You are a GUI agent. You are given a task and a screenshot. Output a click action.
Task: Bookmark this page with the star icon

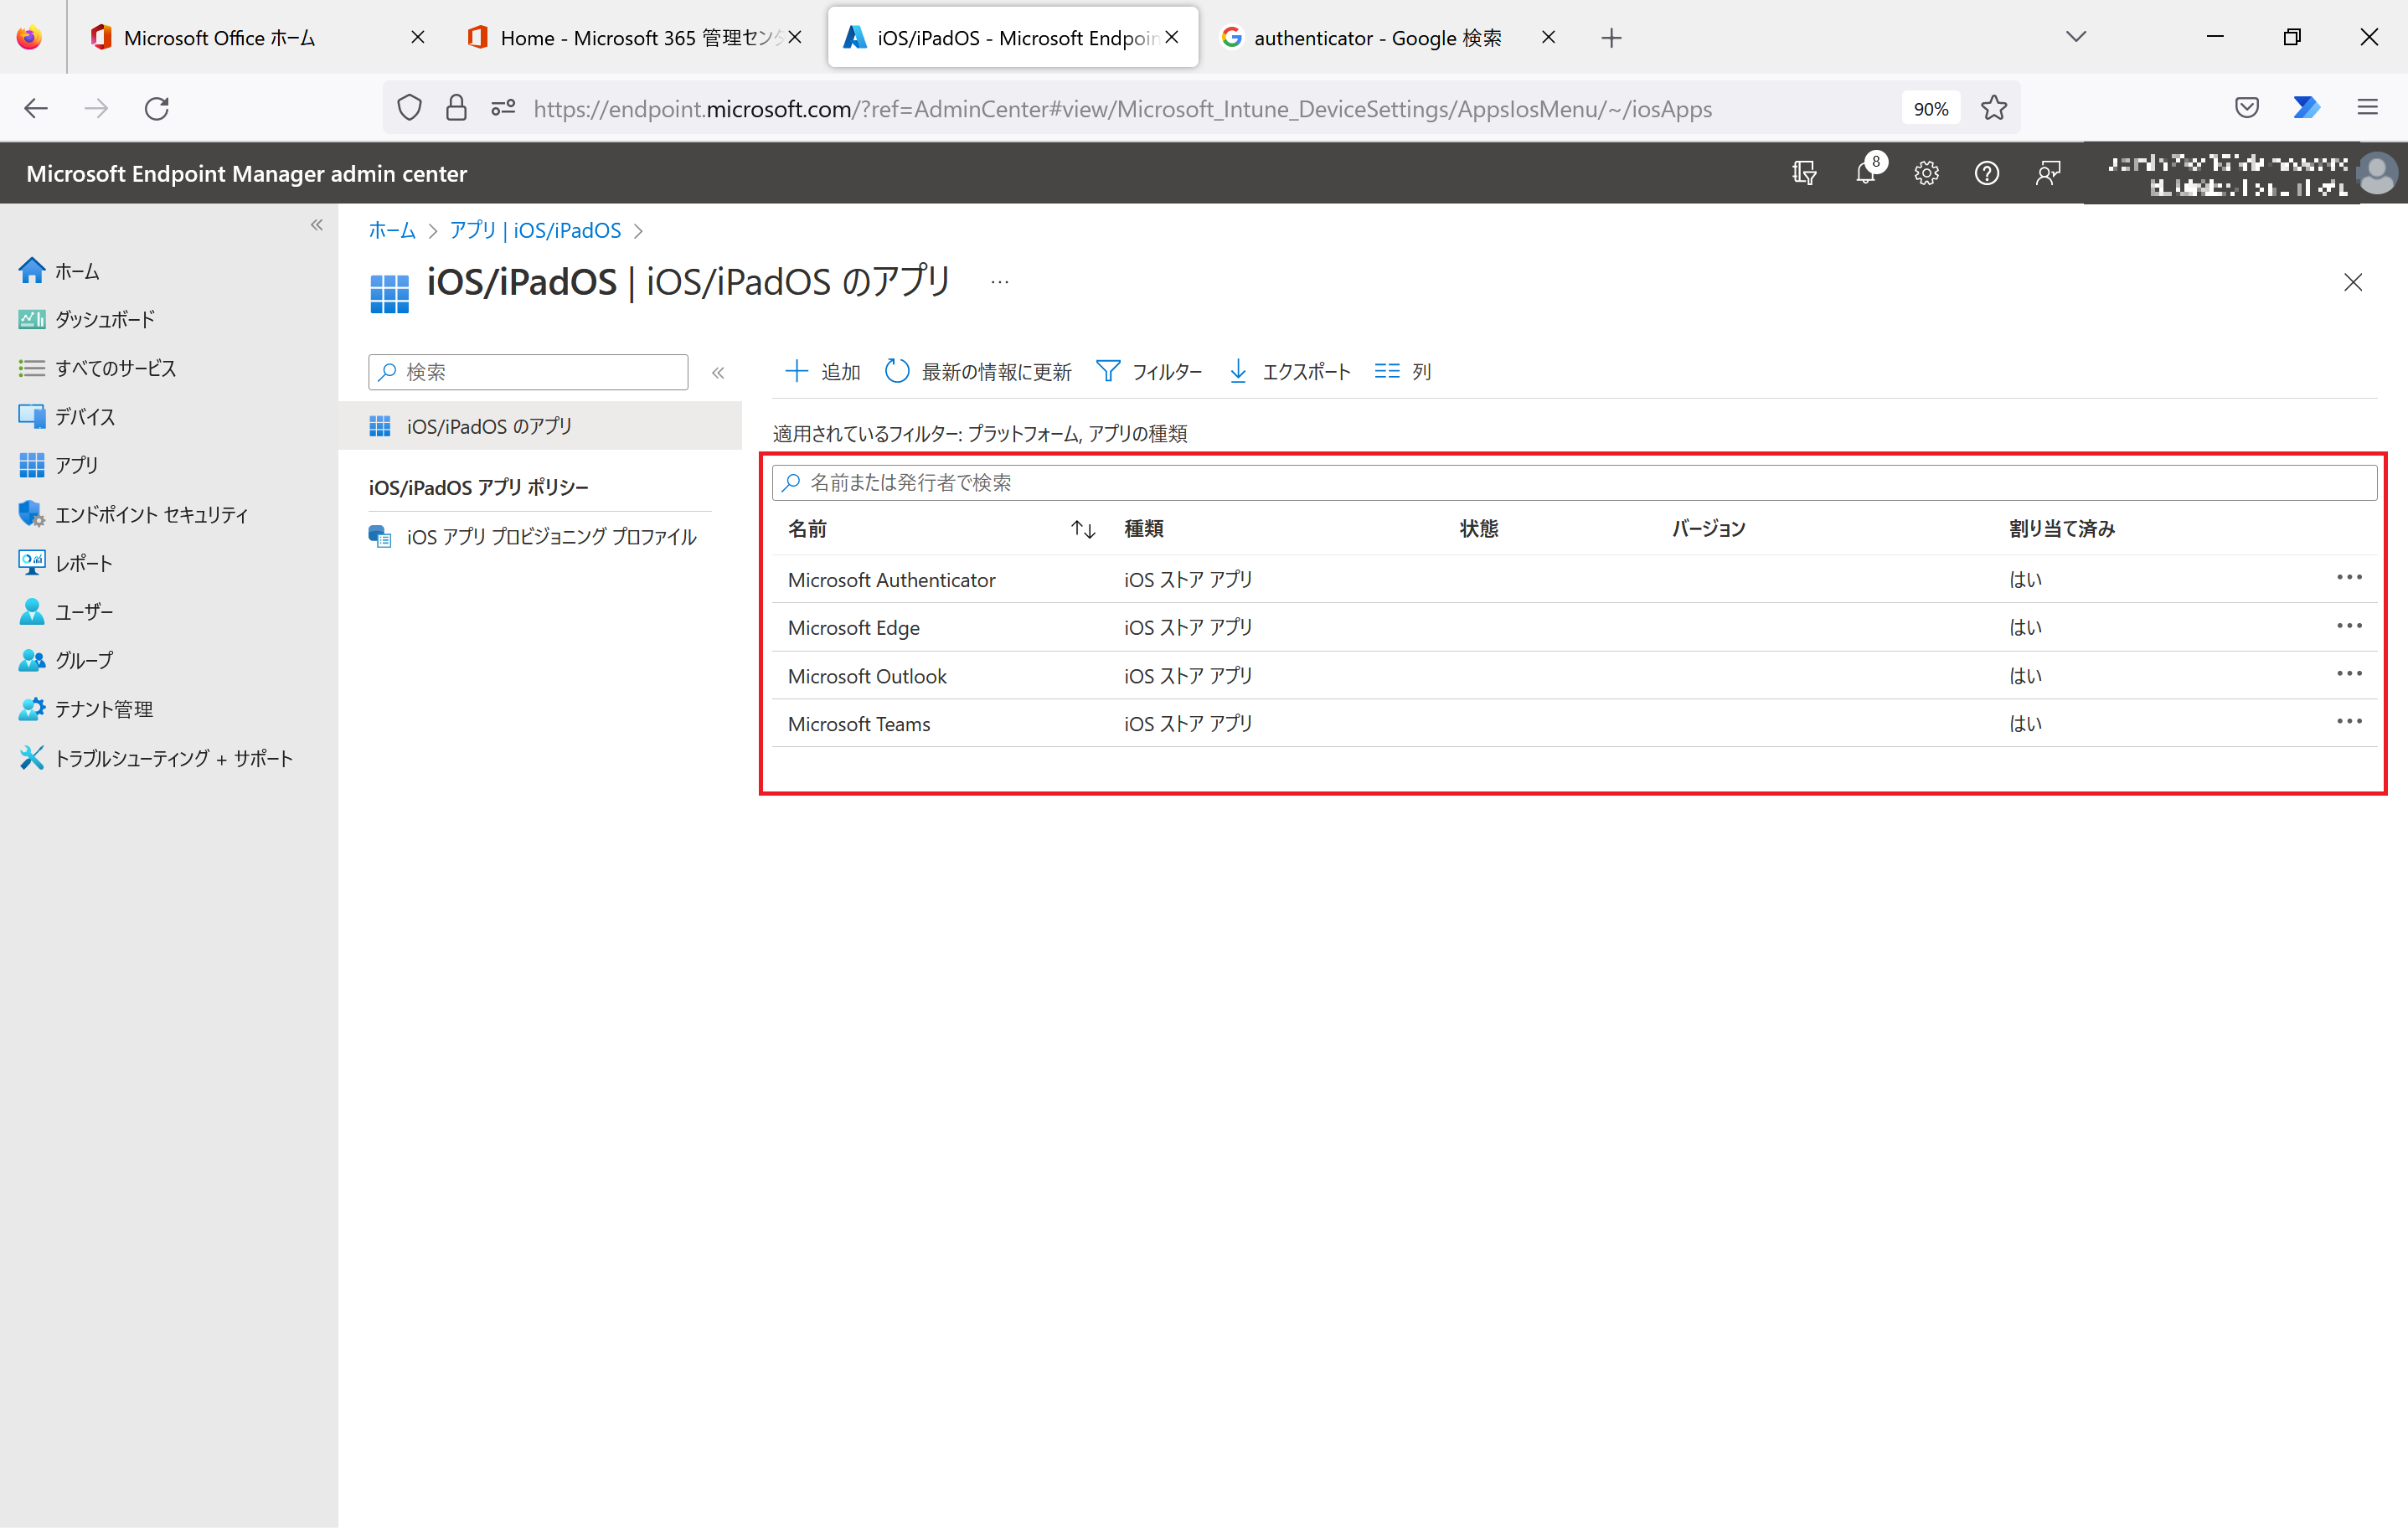pyautogui.click(x=1994, y=108)
